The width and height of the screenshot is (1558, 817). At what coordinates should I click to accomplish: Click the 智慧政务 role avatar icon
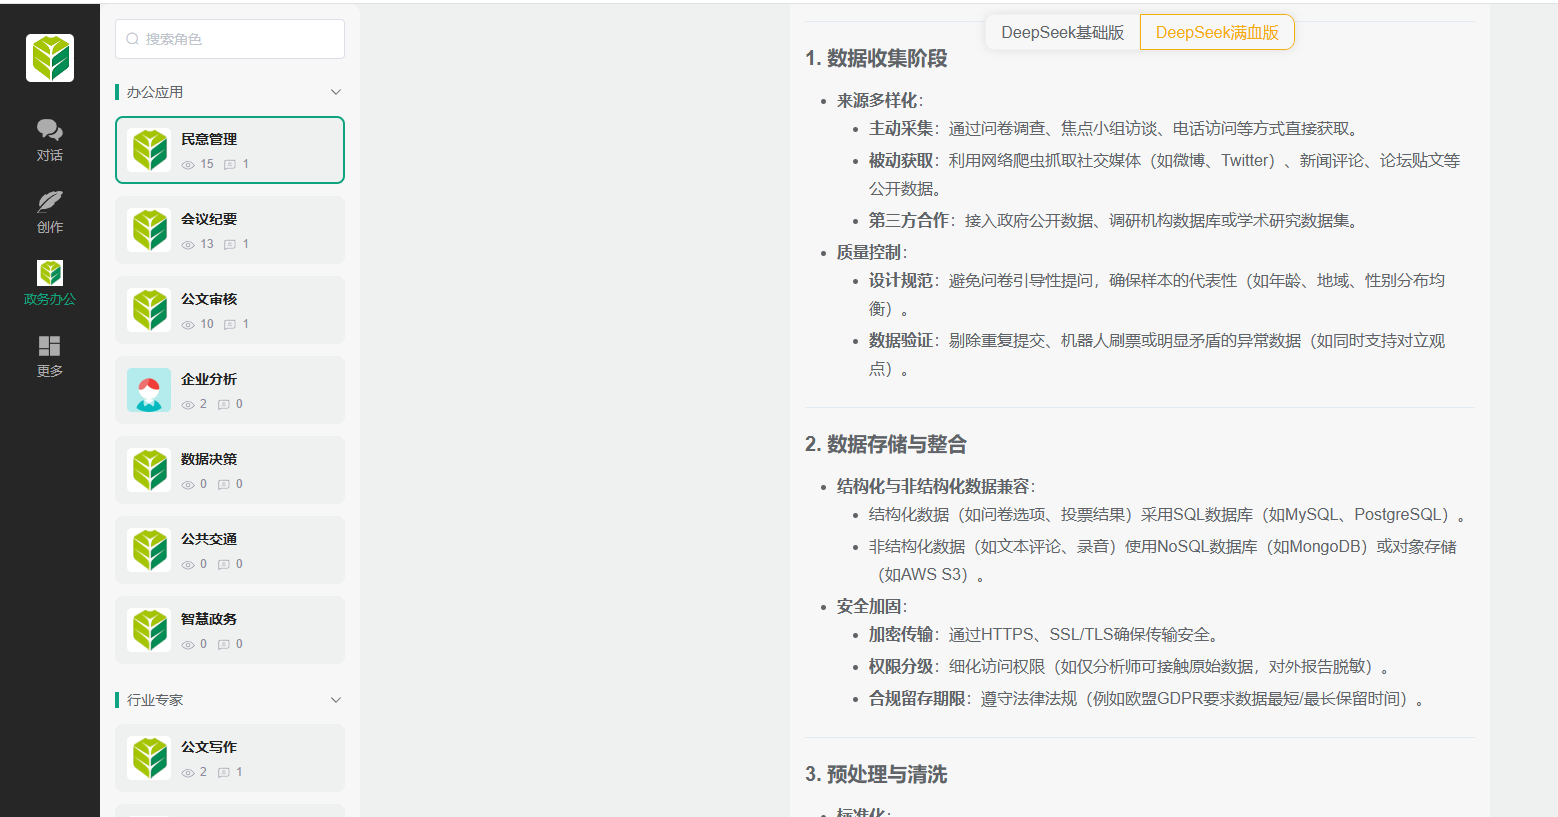[x=149, y=630]
